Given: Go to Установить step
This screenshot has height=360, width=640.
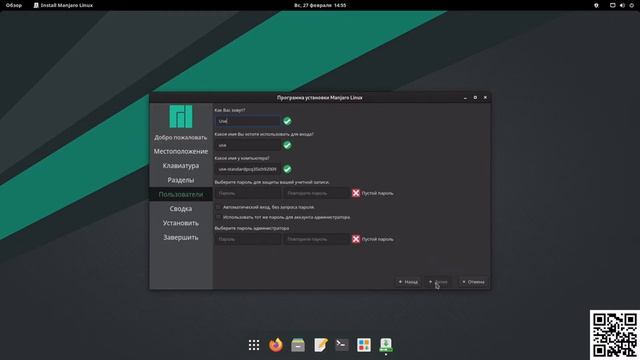Looking at the screenshot, I should point(181,223).
